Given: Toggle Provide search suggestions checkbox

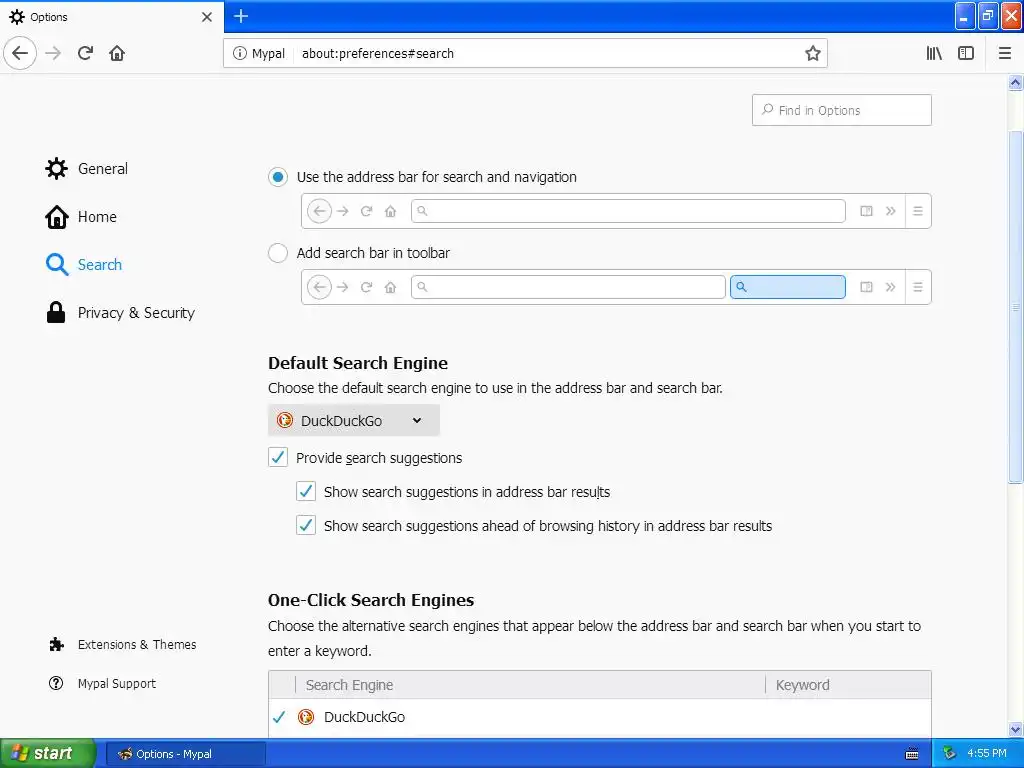Looking at the screenshot, I should [278, 457].
